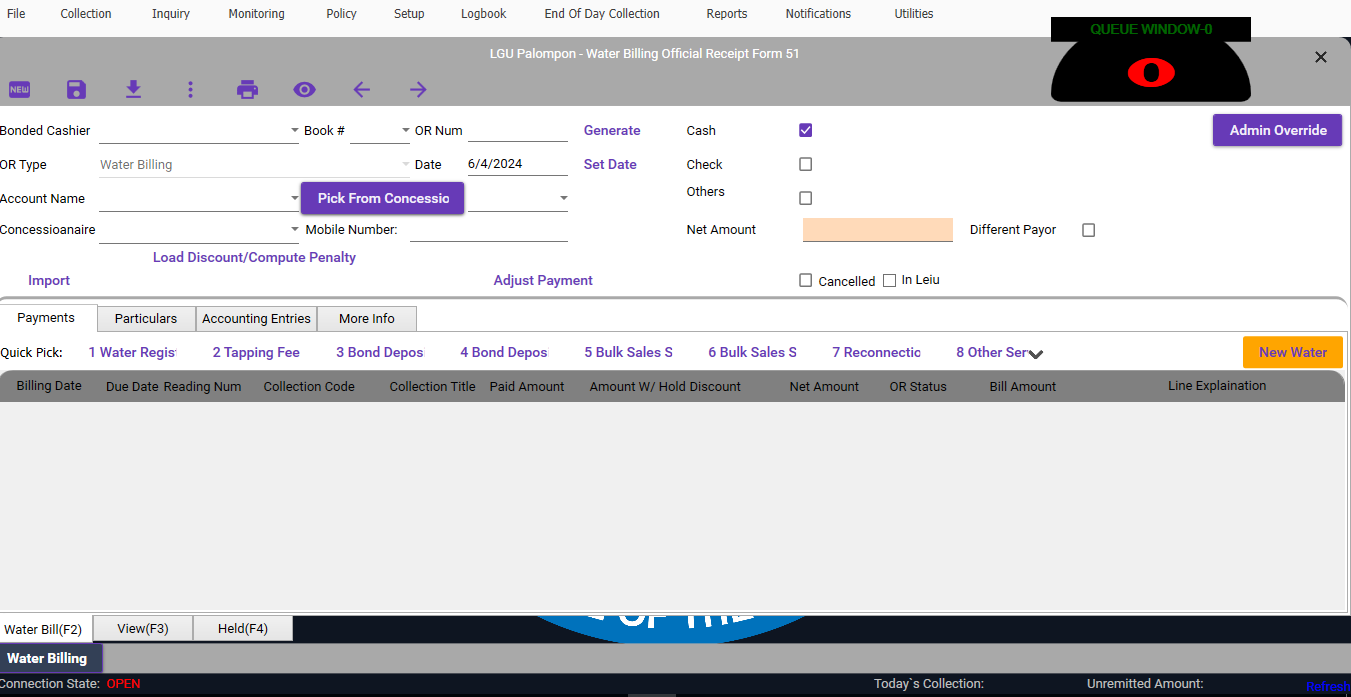Enable the Check payment checkbox
The image size is (1351, 697).
click(x=806, y=164)
